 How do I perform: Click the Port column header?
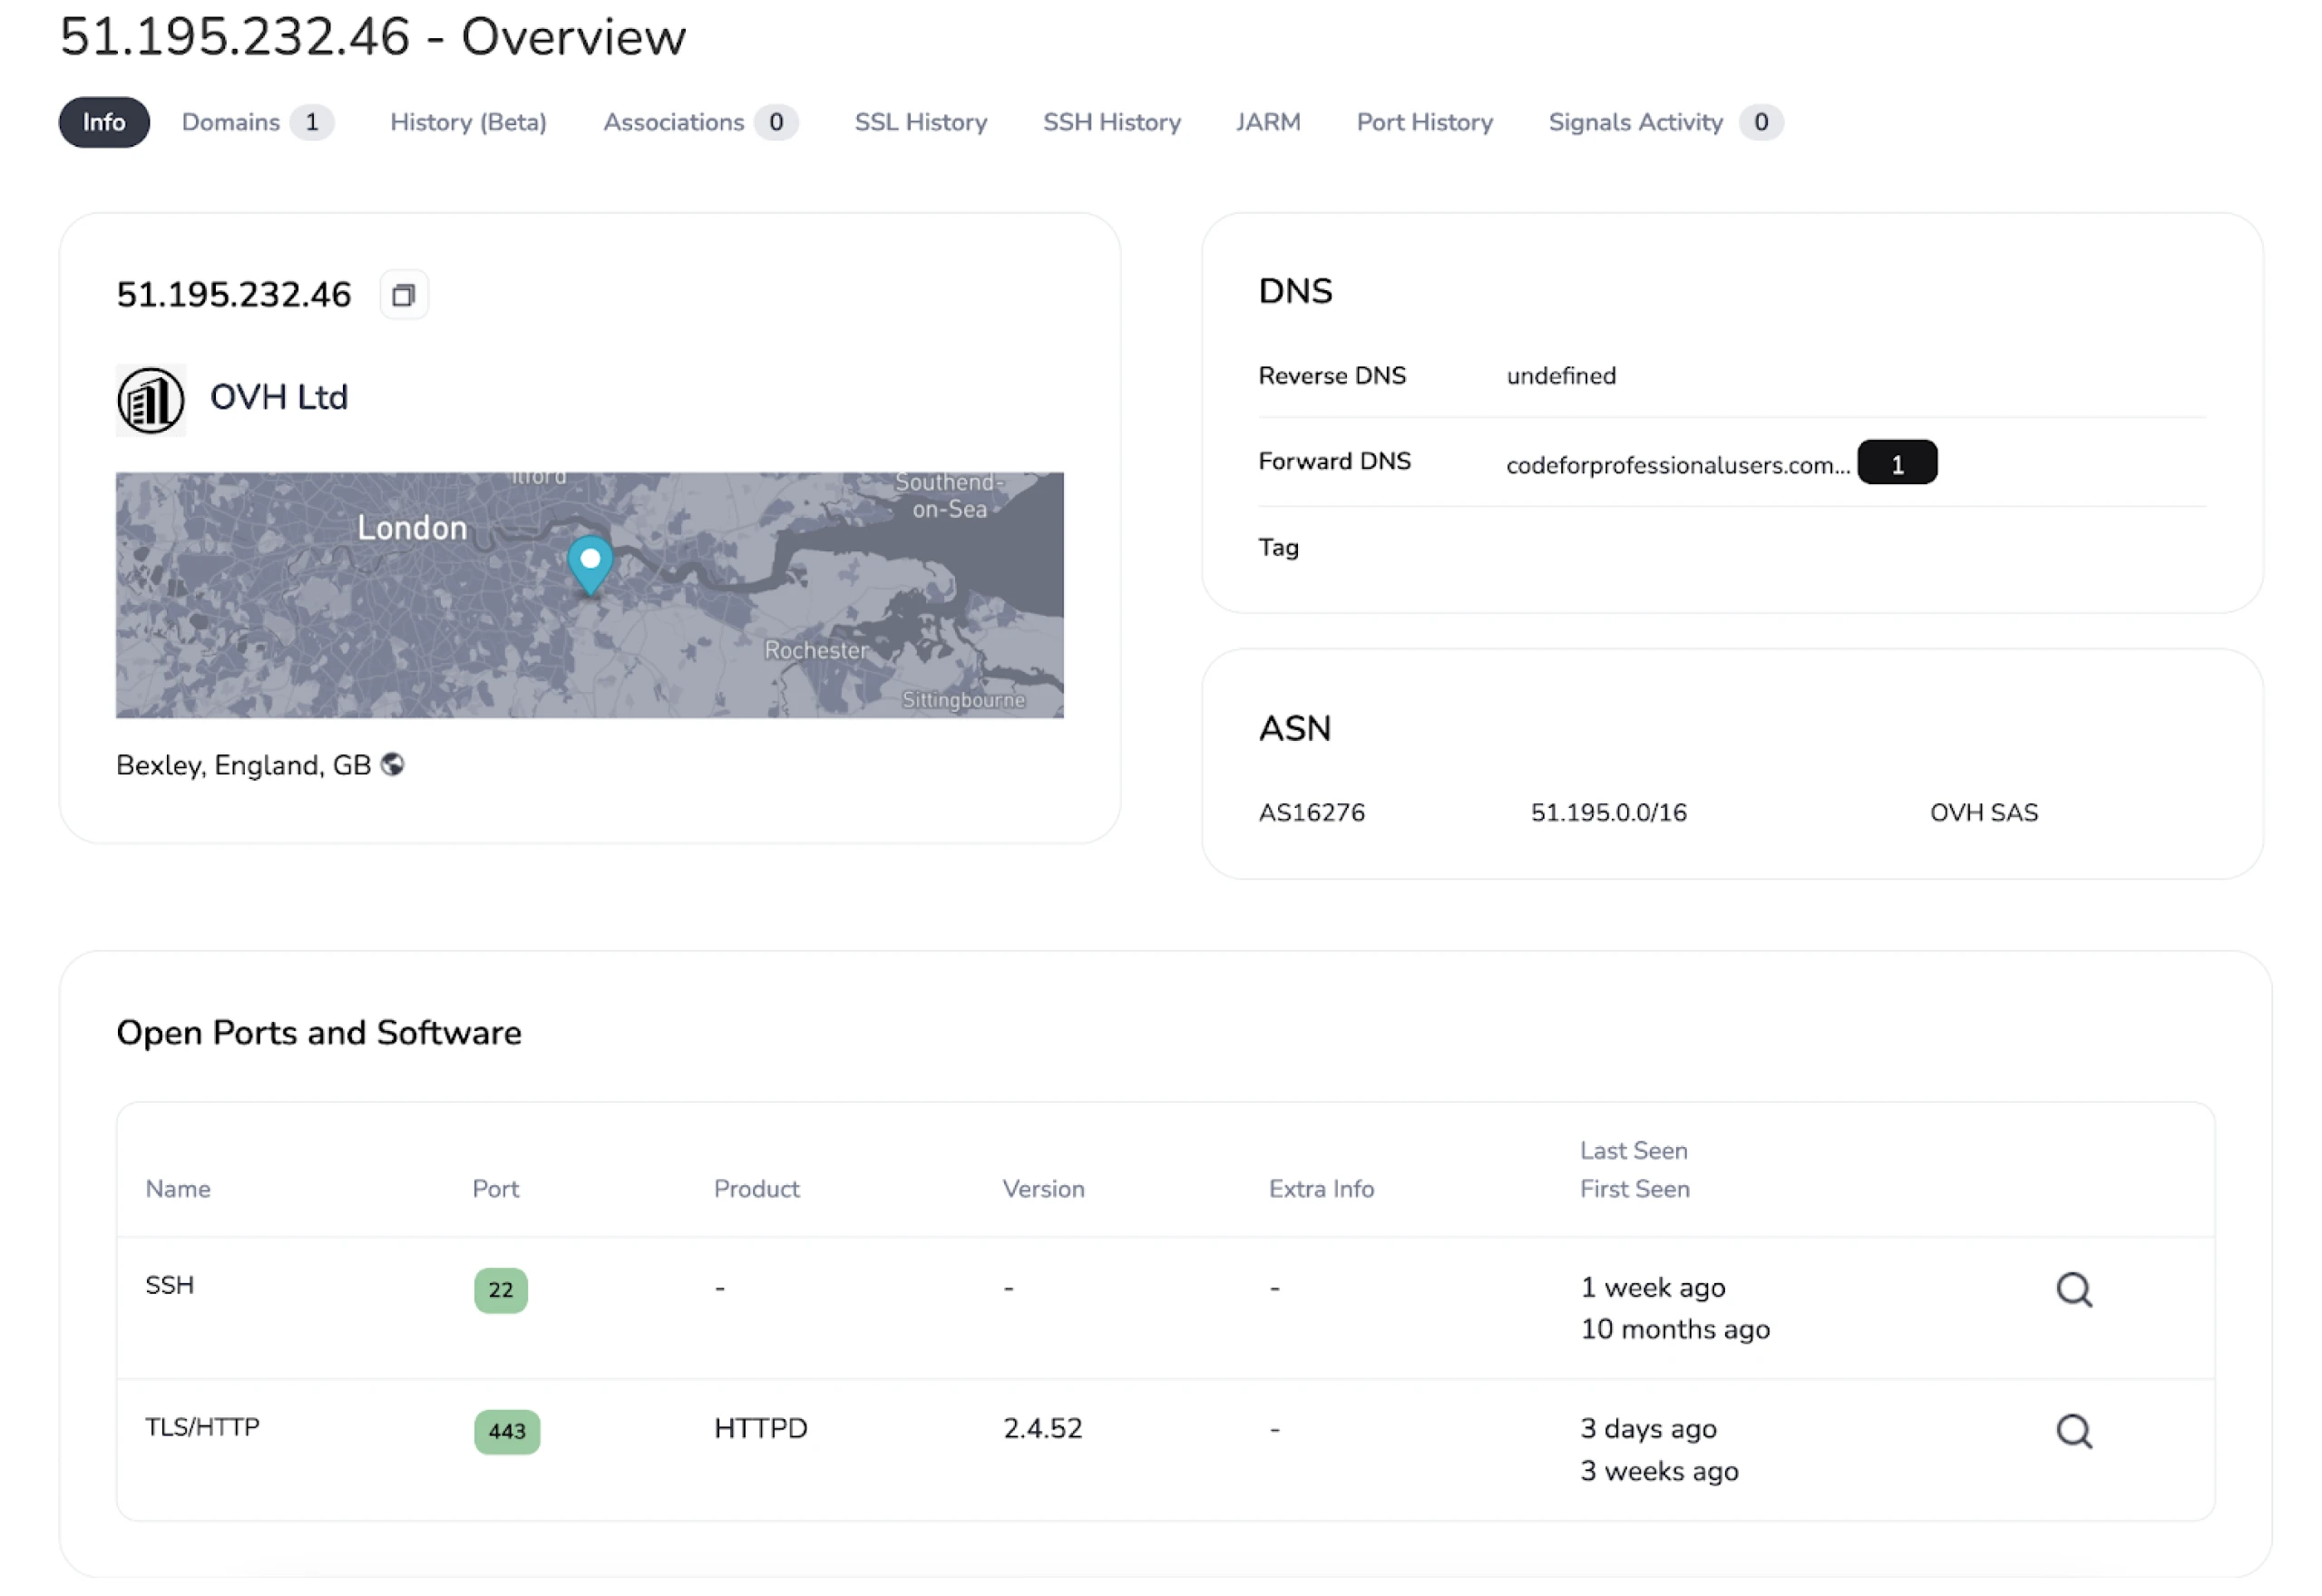pyautogui.click(x=496, y=1190)
